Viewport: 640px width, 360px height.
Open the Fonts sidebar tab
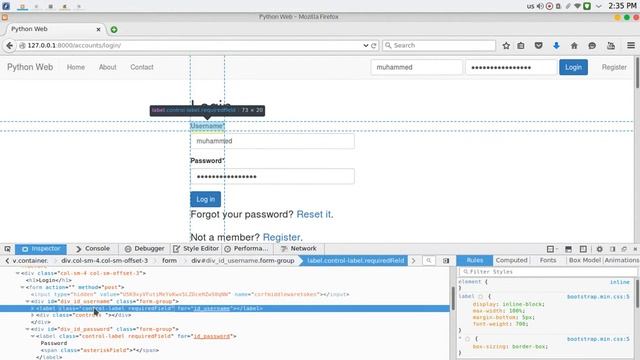(548, 260)
